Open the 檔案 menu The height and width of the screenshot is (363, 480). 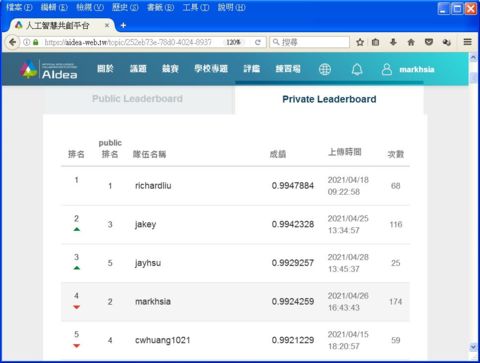click(x=19, y=7)
